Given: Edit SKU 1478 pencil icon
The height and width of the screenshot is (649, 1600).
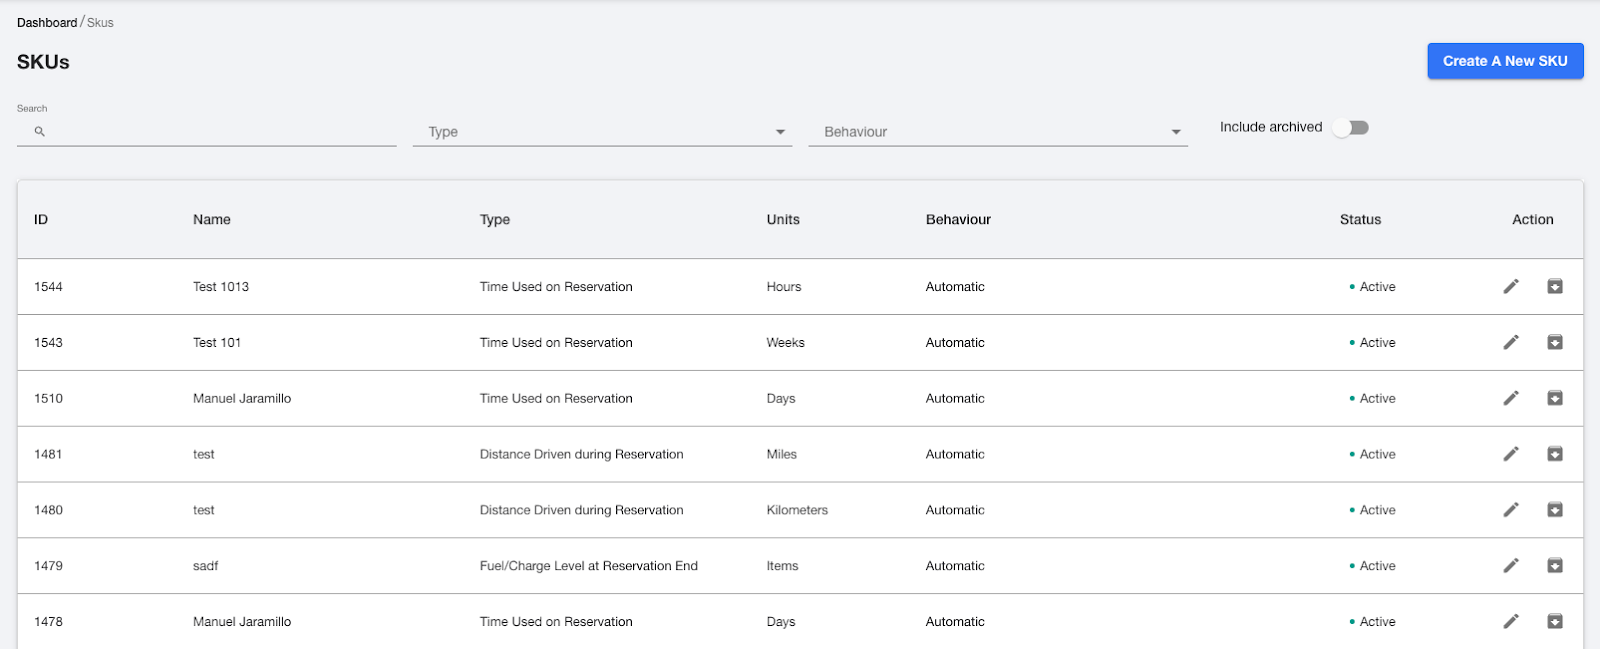Looking at the screenshot, I should [x=1511, y=621].
